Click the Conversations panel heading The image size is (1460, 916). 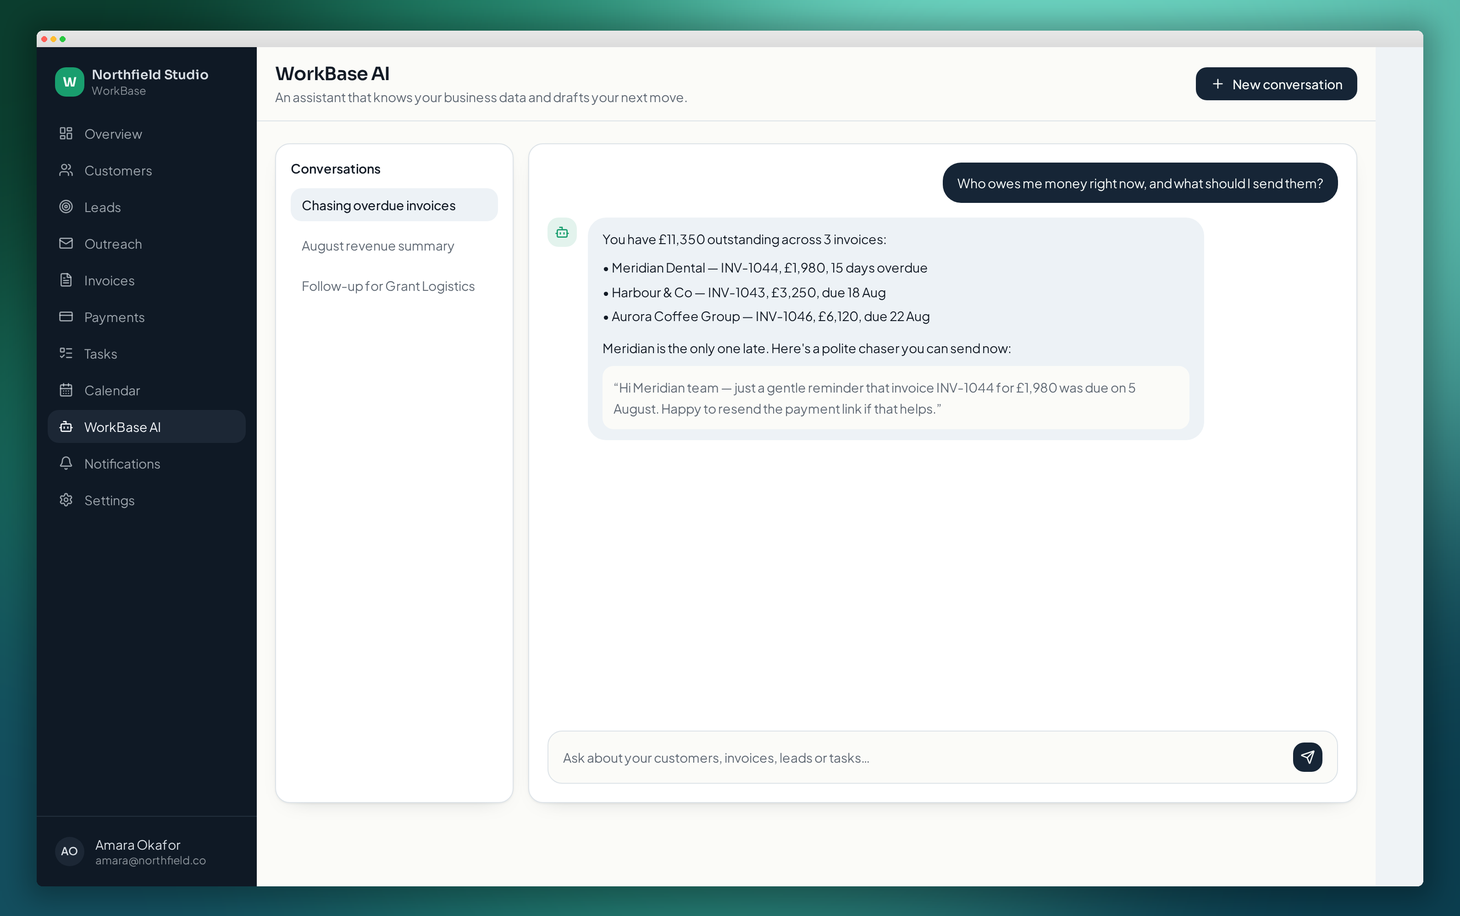click(335, 169)
